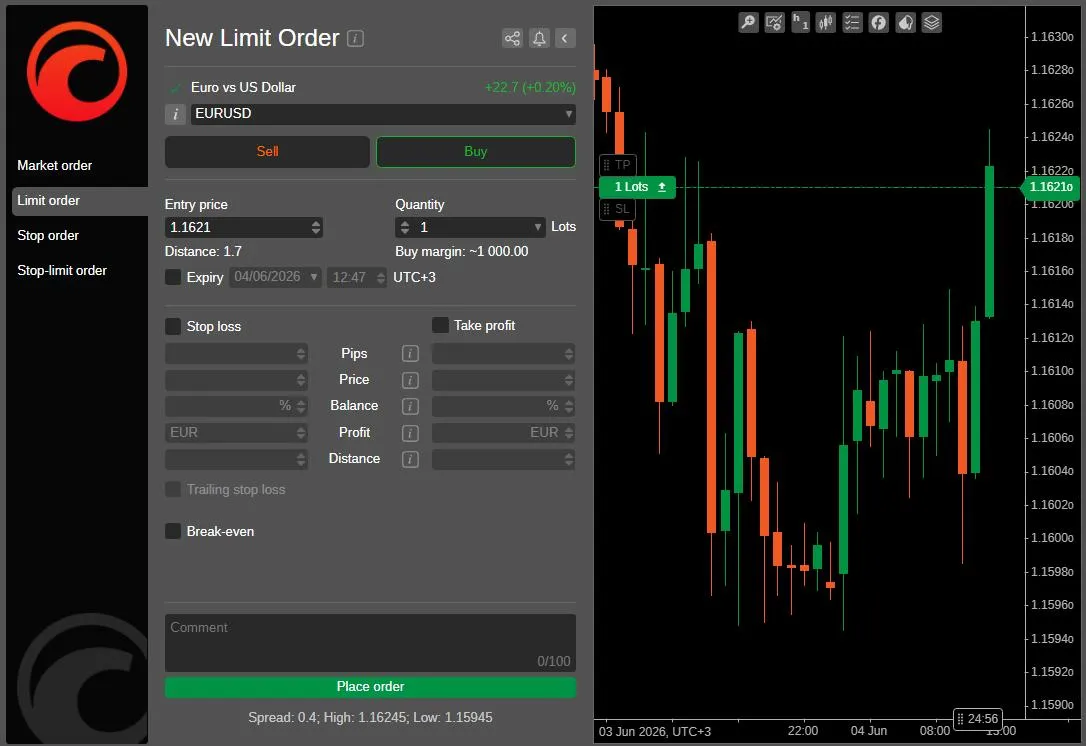The height and width of the screenshot is (746, 1086).
Task: Tick the Break-even checkbox
Action: (173, 531)
